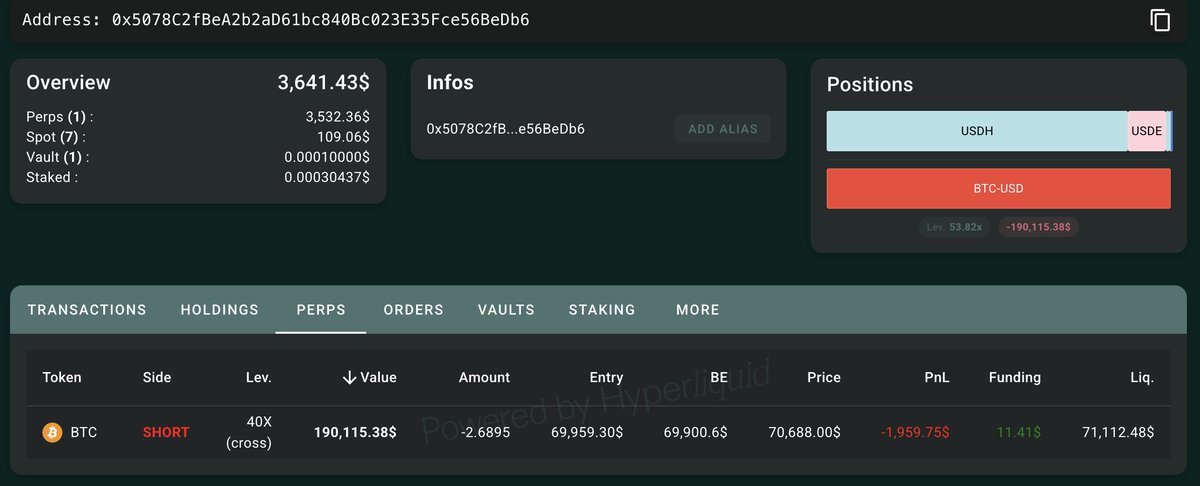
Task: Select the Perps tab
Action: pos(321,310)
